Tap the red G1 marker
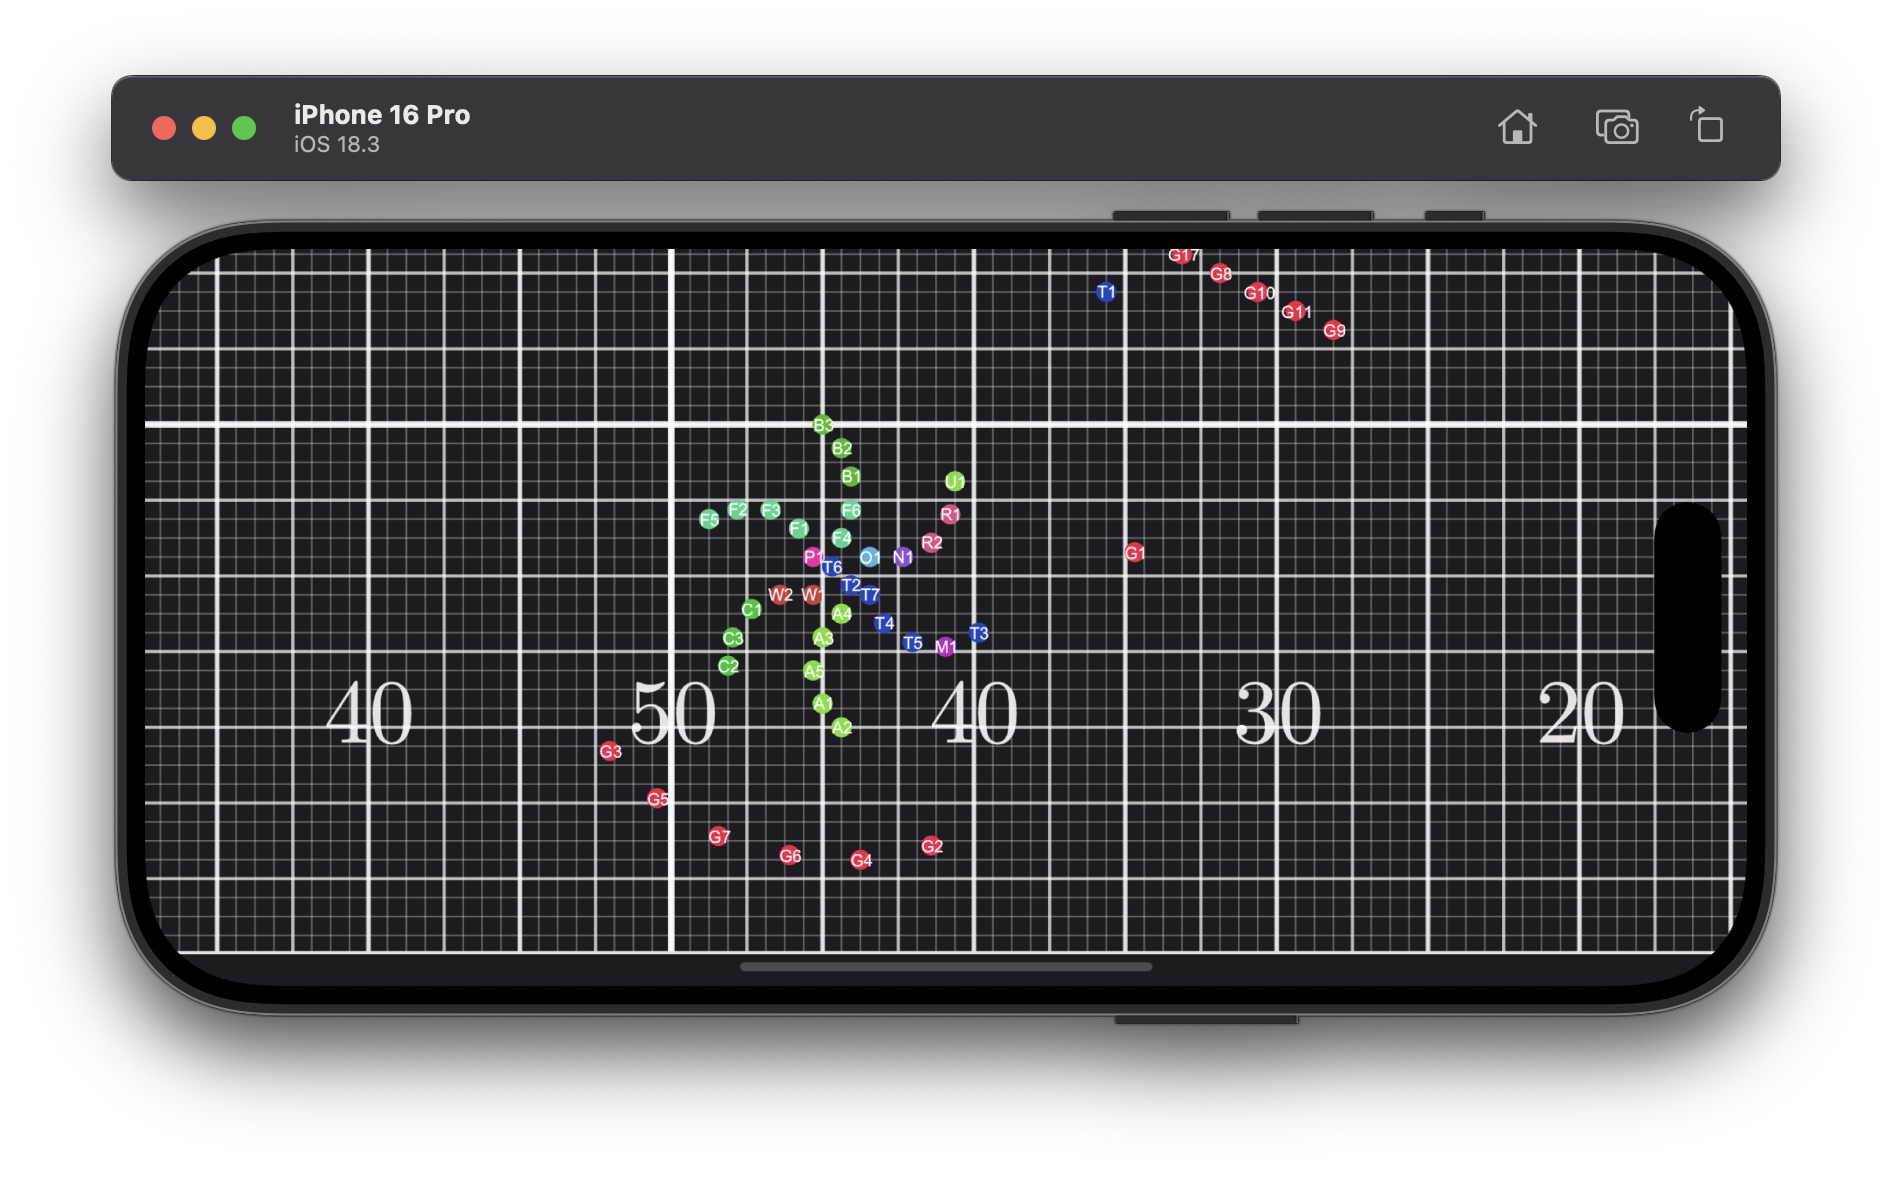The image size is (1892, 1184). [1134, 553]
